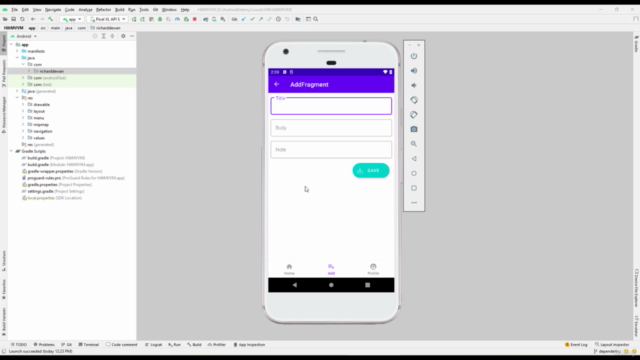Collapse the res folder
Viewport: 640px width, 360px height.
click(17, 98)
